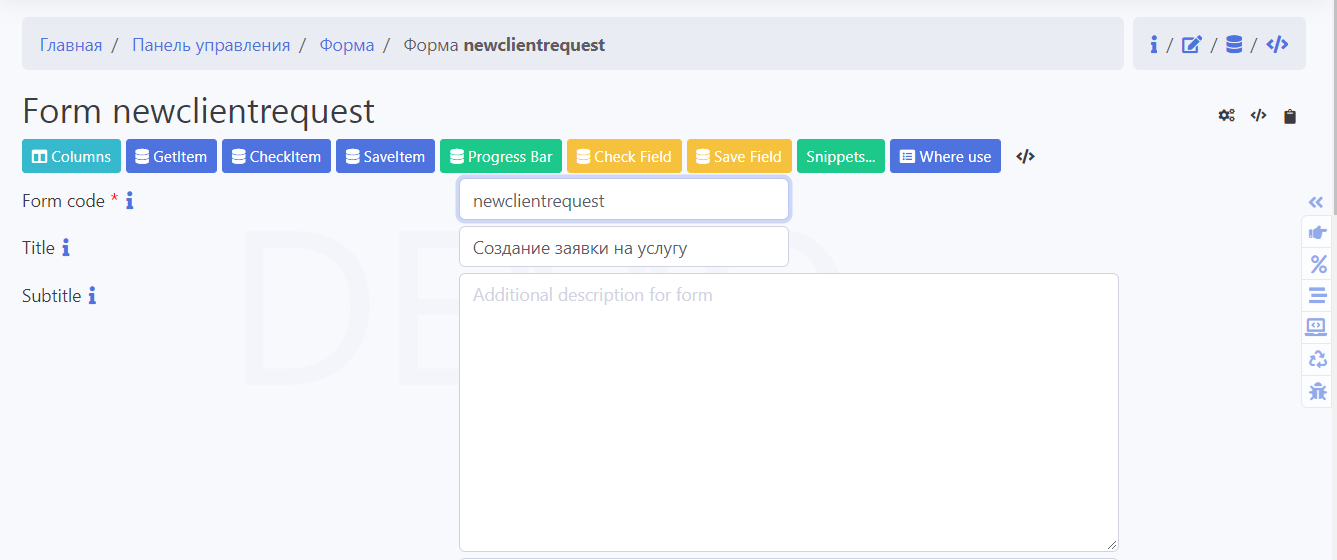Click the Where use button
Image resolution: width=1337 pixels, height=560 pixels.
945,156
